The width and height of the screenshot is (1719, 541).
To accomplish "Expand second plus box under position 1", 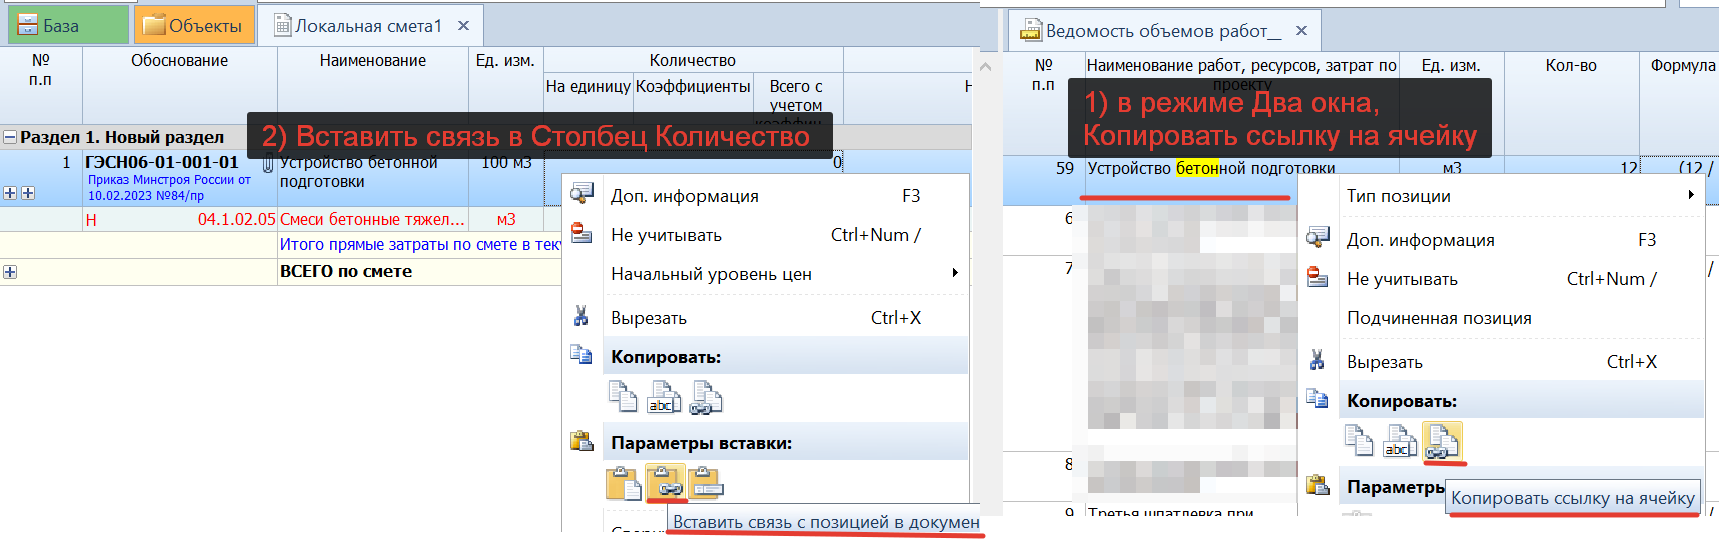I will click(28, 193).
